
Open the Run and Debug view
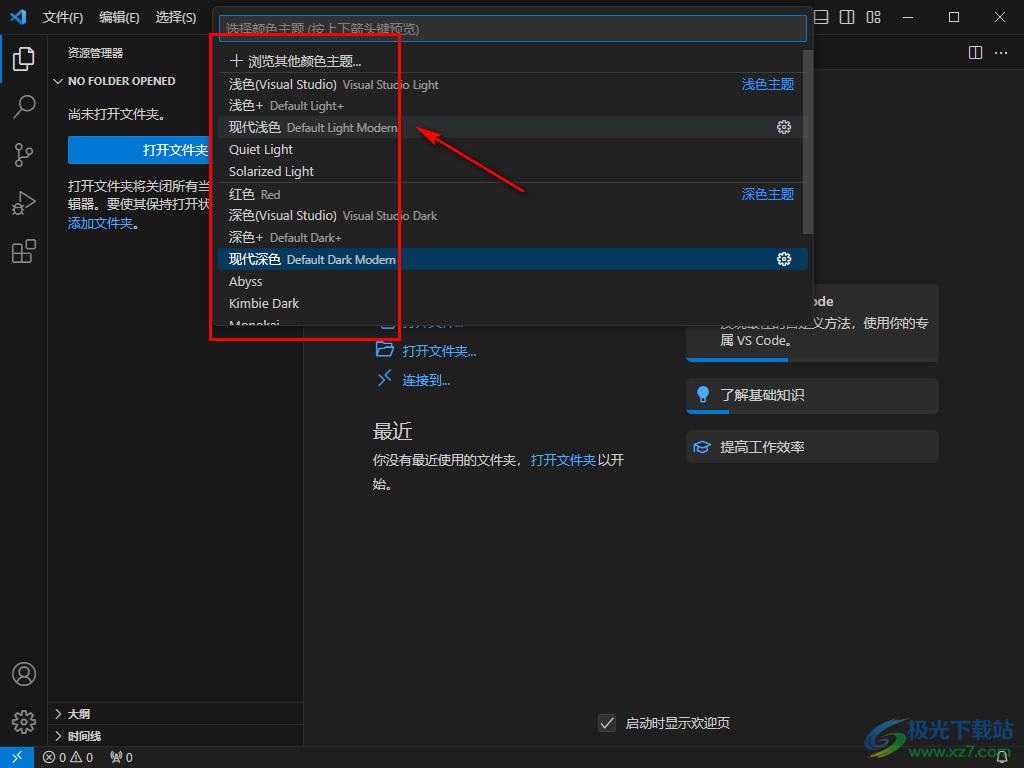[x=24, y=203]
